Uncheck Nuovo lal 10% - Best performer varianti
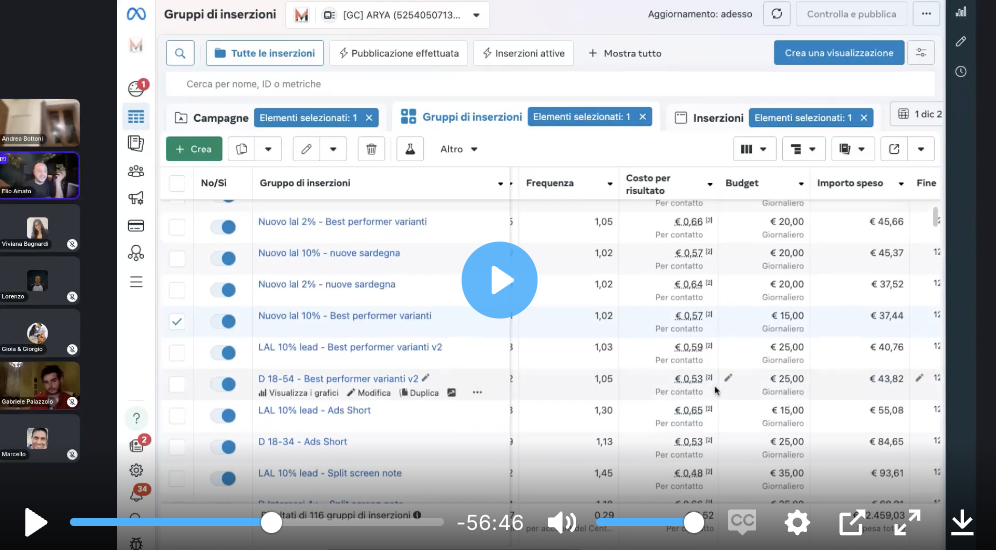Viewport: 996px width, 550px height. click(177, 321)
